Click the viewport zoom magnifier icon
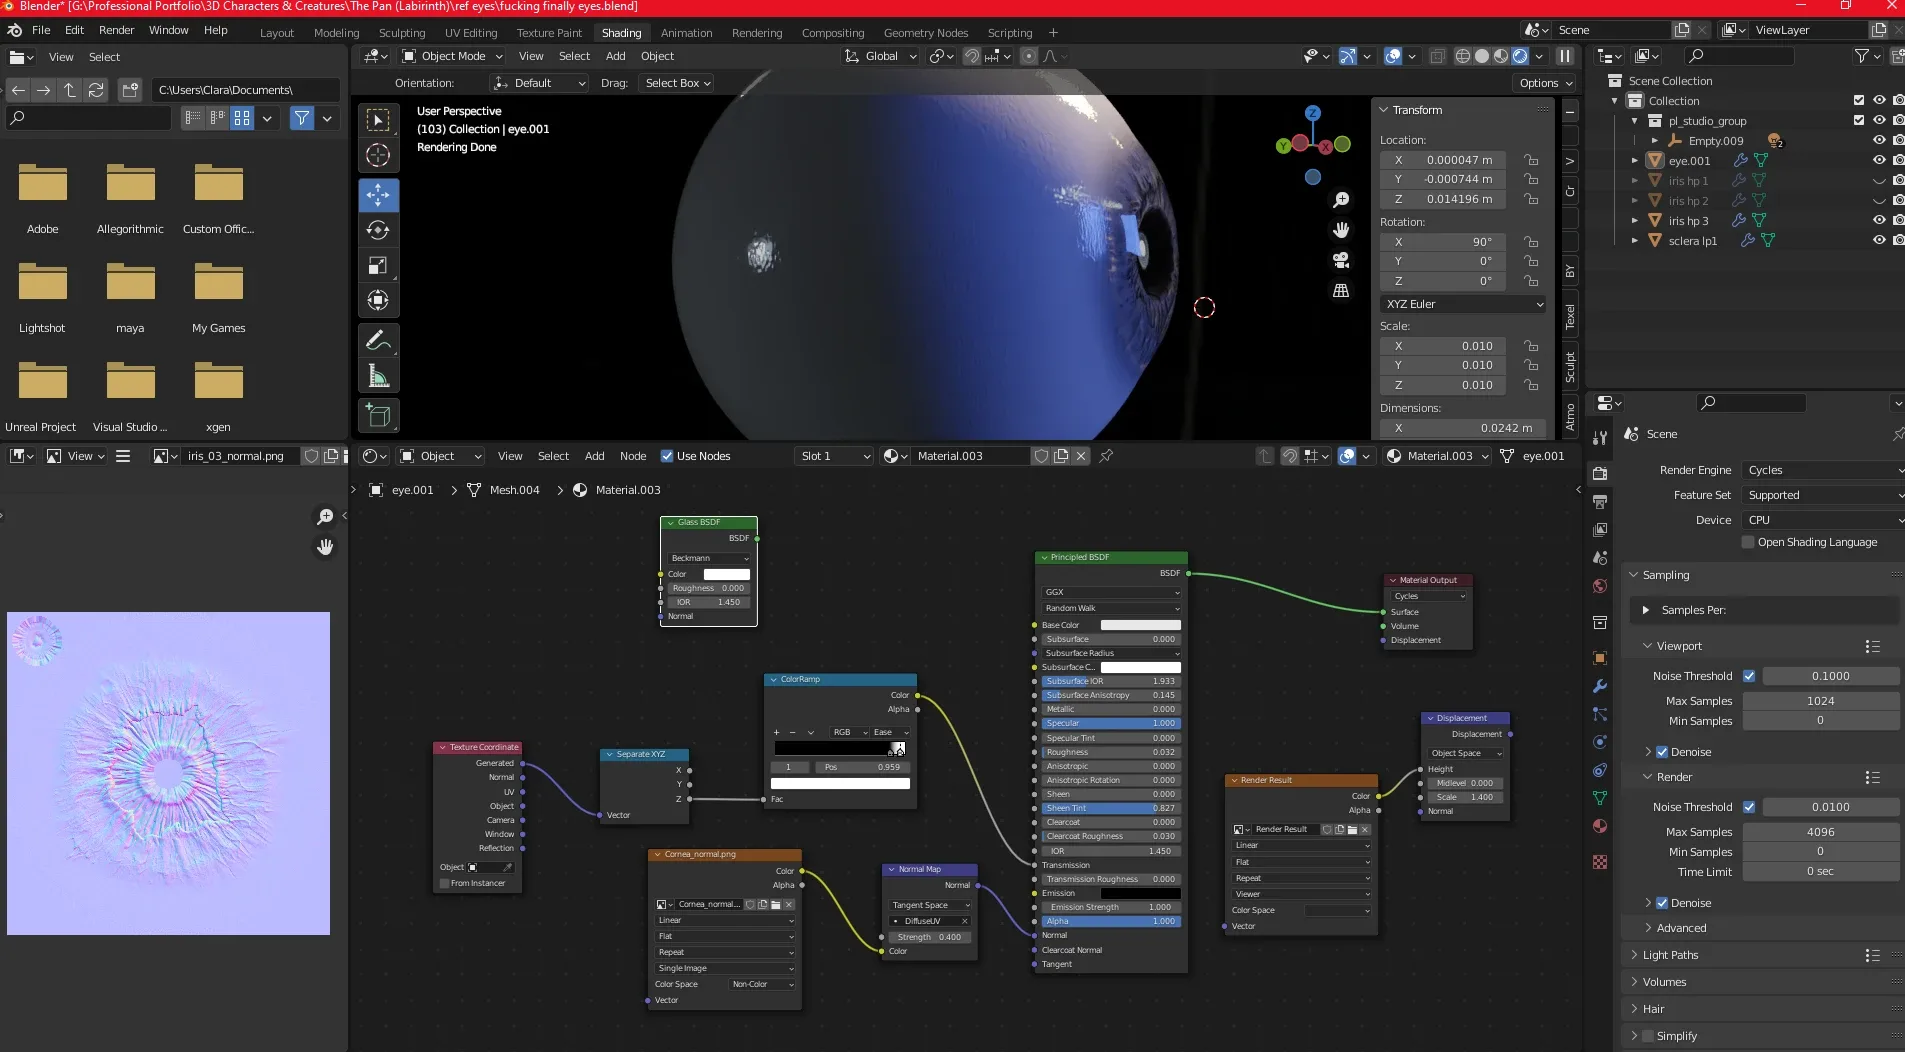Screen dimensions: 1905x1052 1341,200
